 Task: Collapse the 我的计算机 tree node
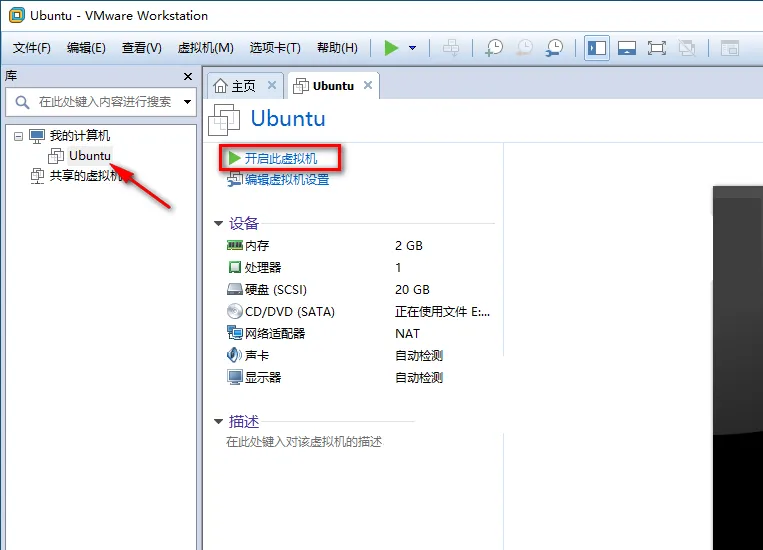tap(18, 136)
